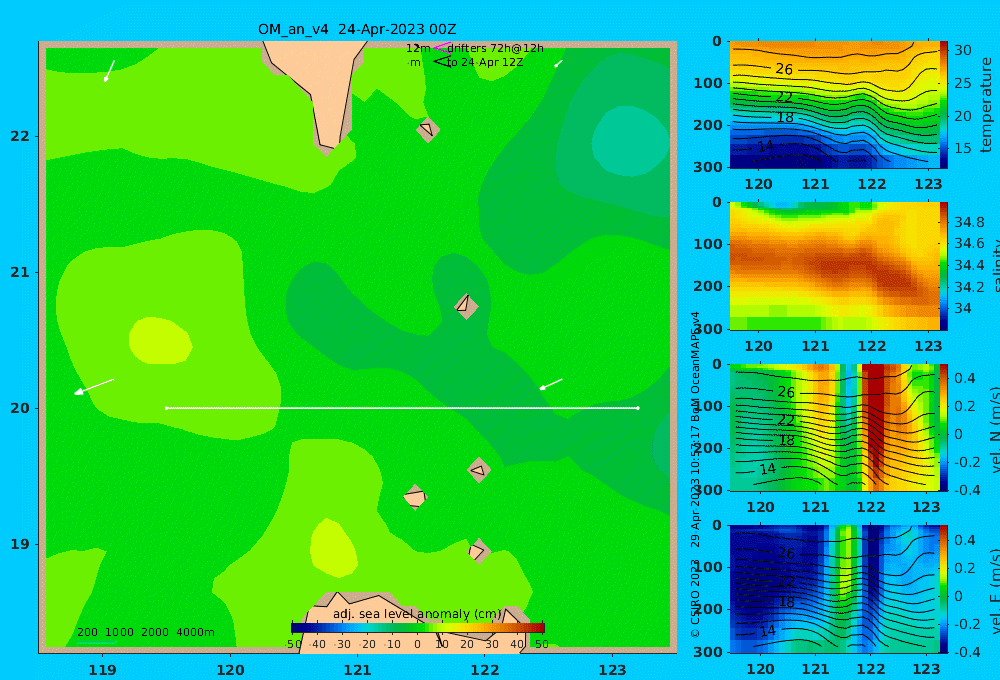This screenshot has width=1000, height=680.
Task: Click the salinity colorbar
Action: (943, 266)
